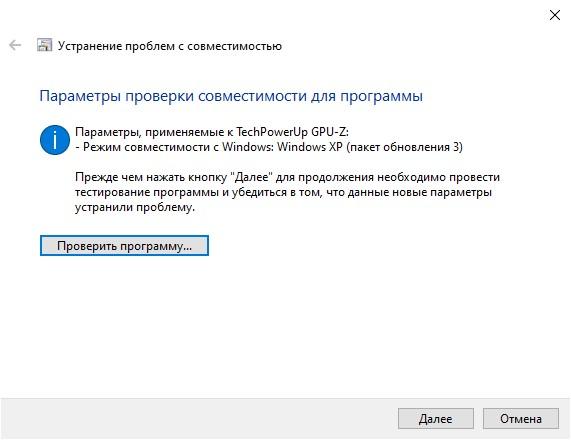Screen dimensions: 571x440
Task: Click the text устранили проблему.
Action: tap(135, 207)
